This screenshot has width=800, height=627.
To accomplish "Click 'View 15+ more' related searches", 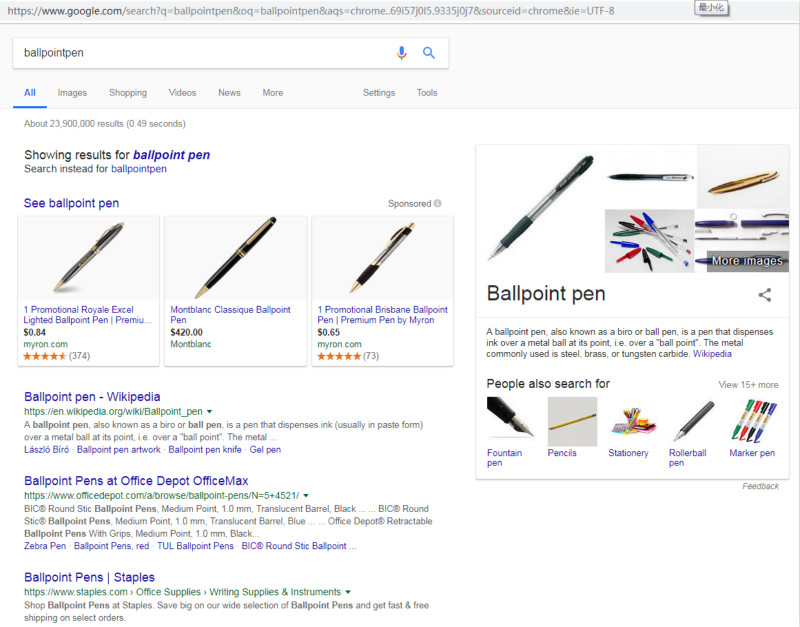I will pos(748,385).
